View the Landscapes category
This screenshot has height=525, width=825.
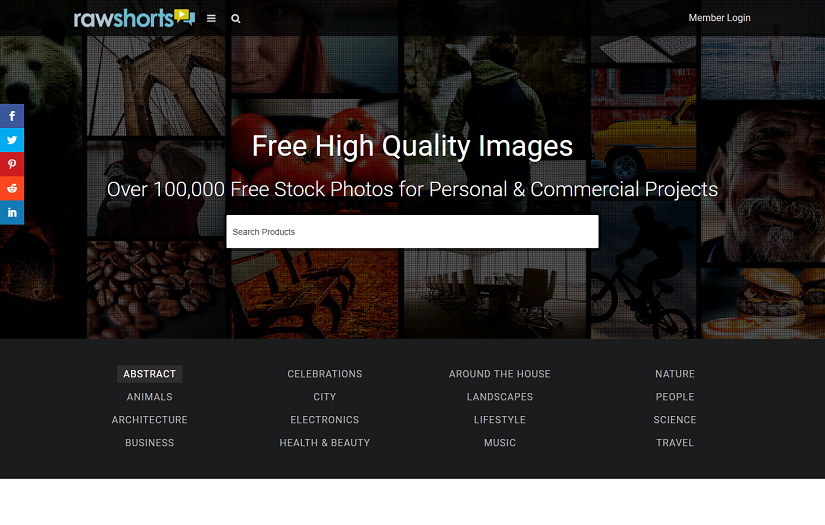500,397
